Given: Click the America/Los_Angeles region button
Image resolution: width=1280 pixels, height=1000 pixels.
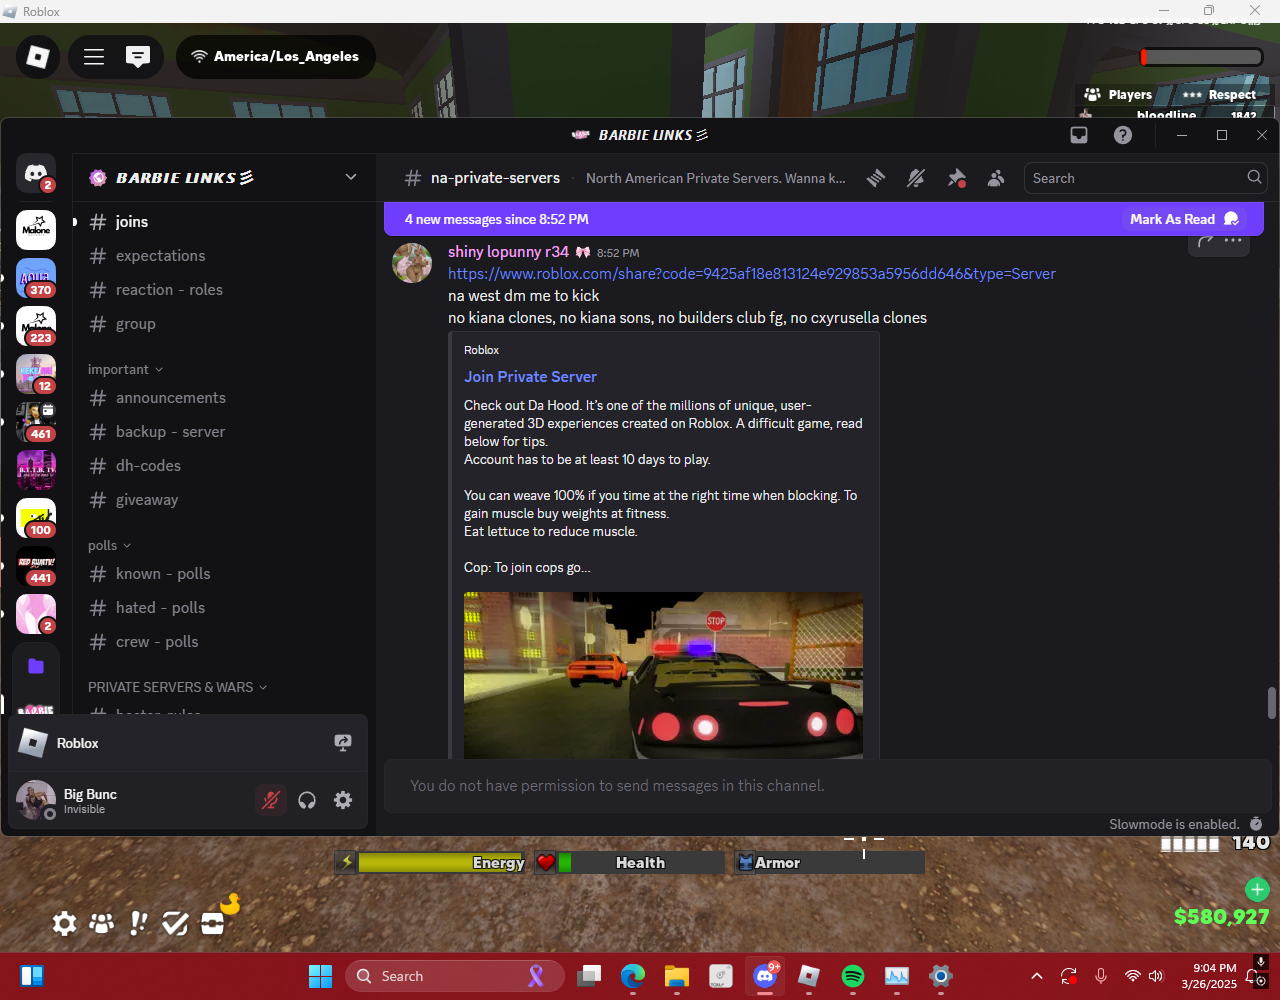Looking at the screenshot, I should coord(276,57).
